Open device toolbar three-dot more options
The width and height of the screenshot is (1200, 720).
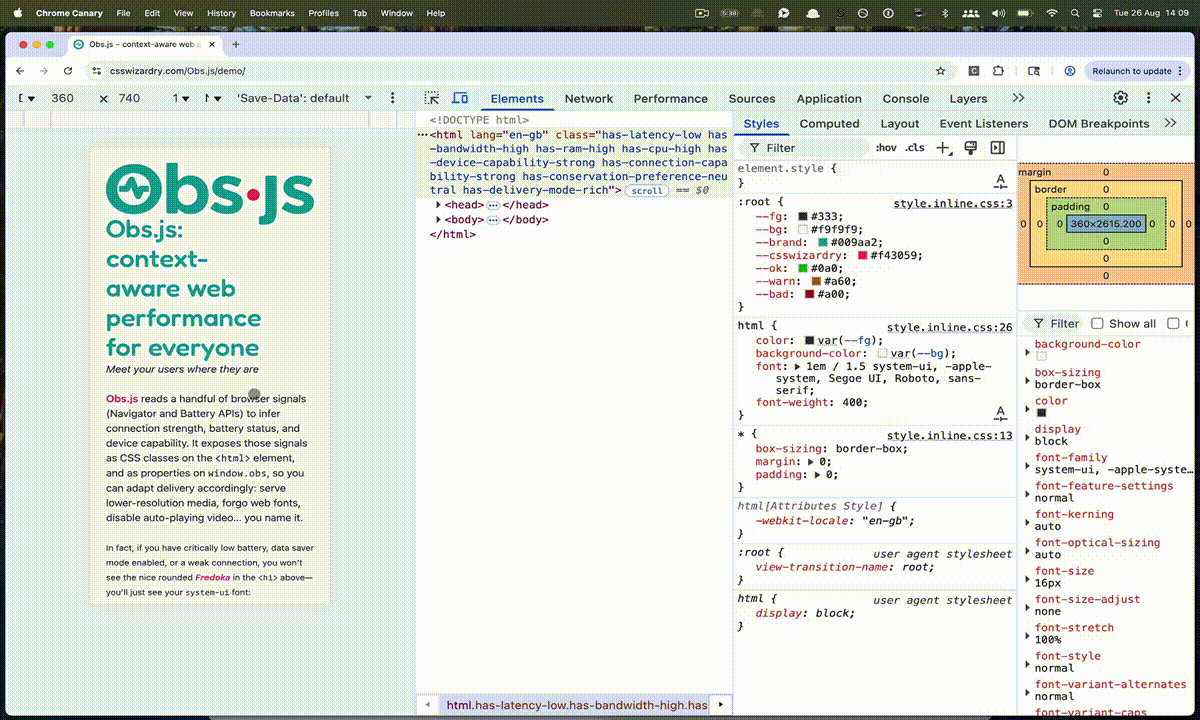[393, 98]
